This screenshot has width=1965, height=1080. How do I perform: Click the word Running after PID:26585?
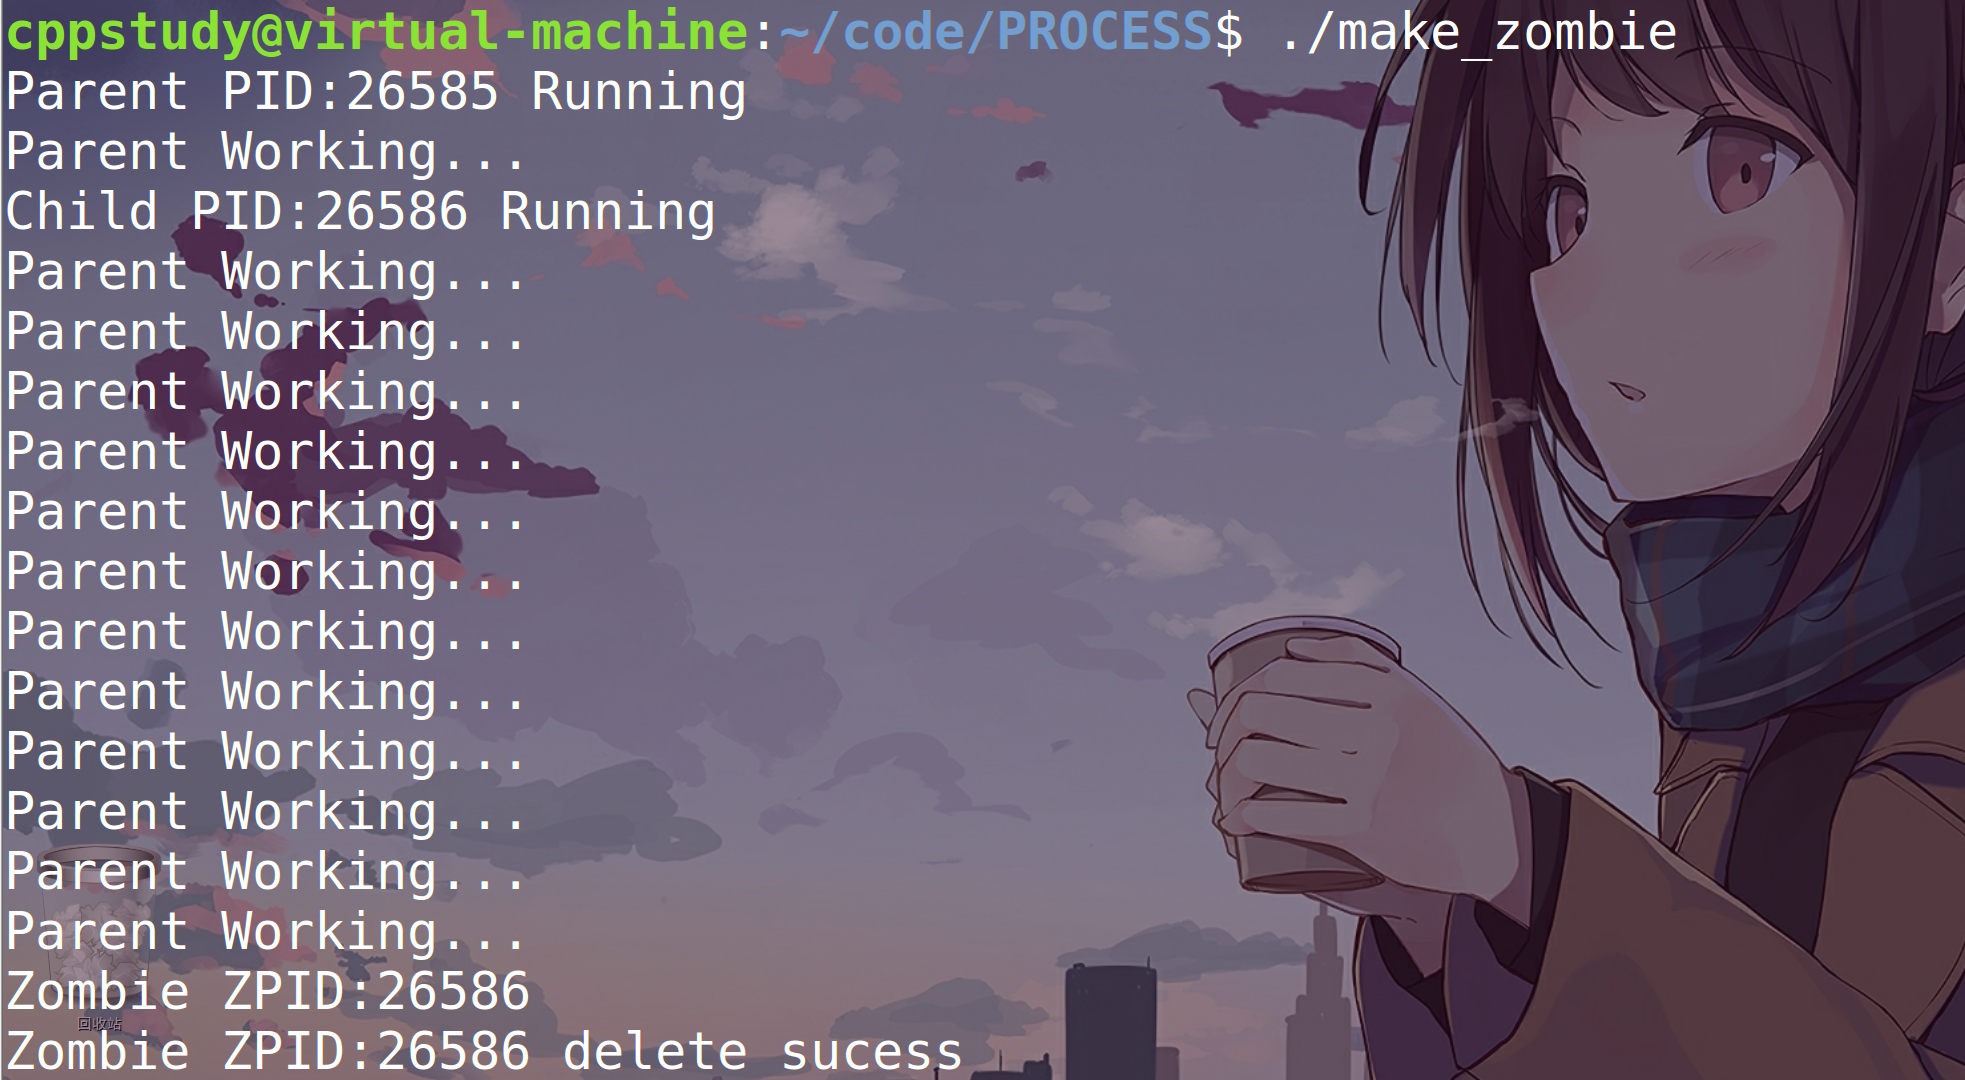click(638, 94)
